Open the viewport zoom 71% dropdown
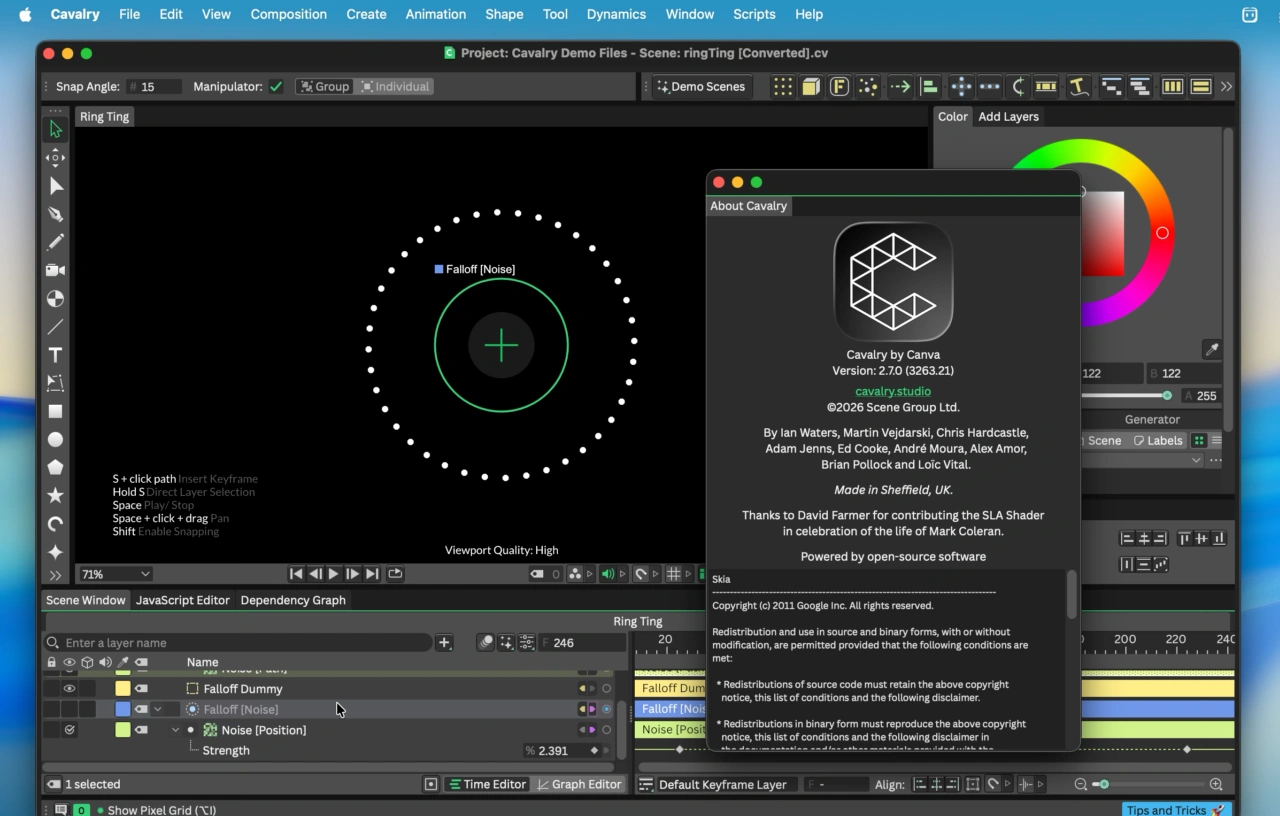Viewport: 1280px width, 816px height. 115,574
